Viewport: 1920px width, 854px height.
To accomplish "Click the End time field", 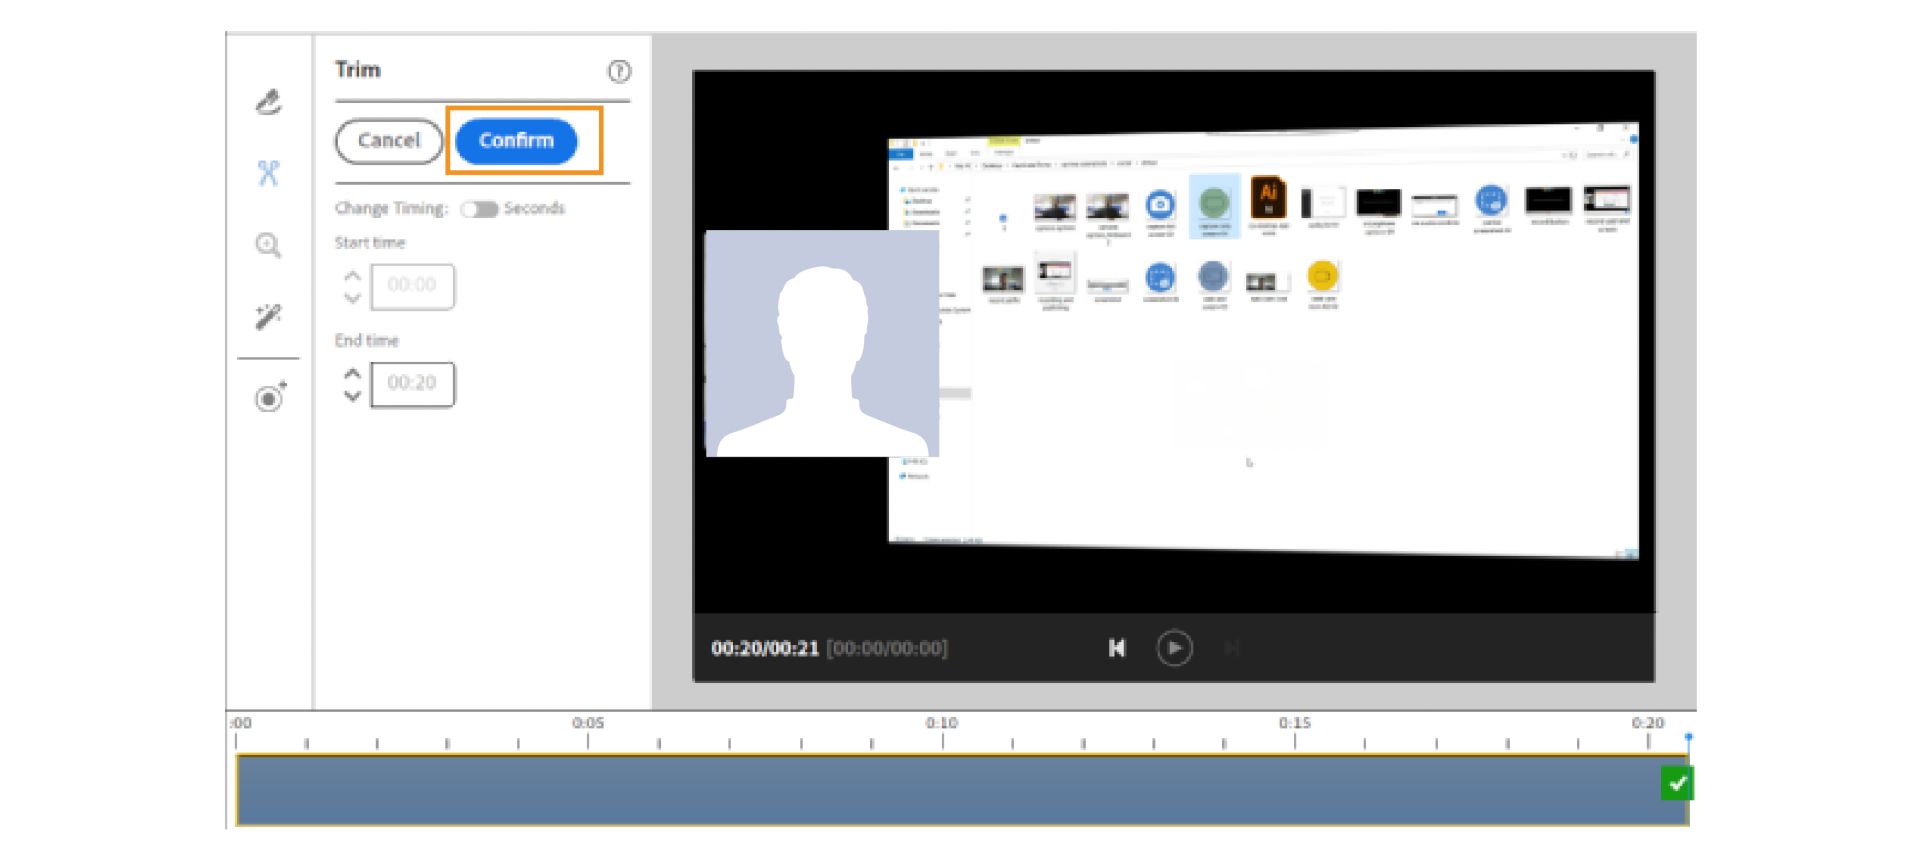I will point(412,384).
